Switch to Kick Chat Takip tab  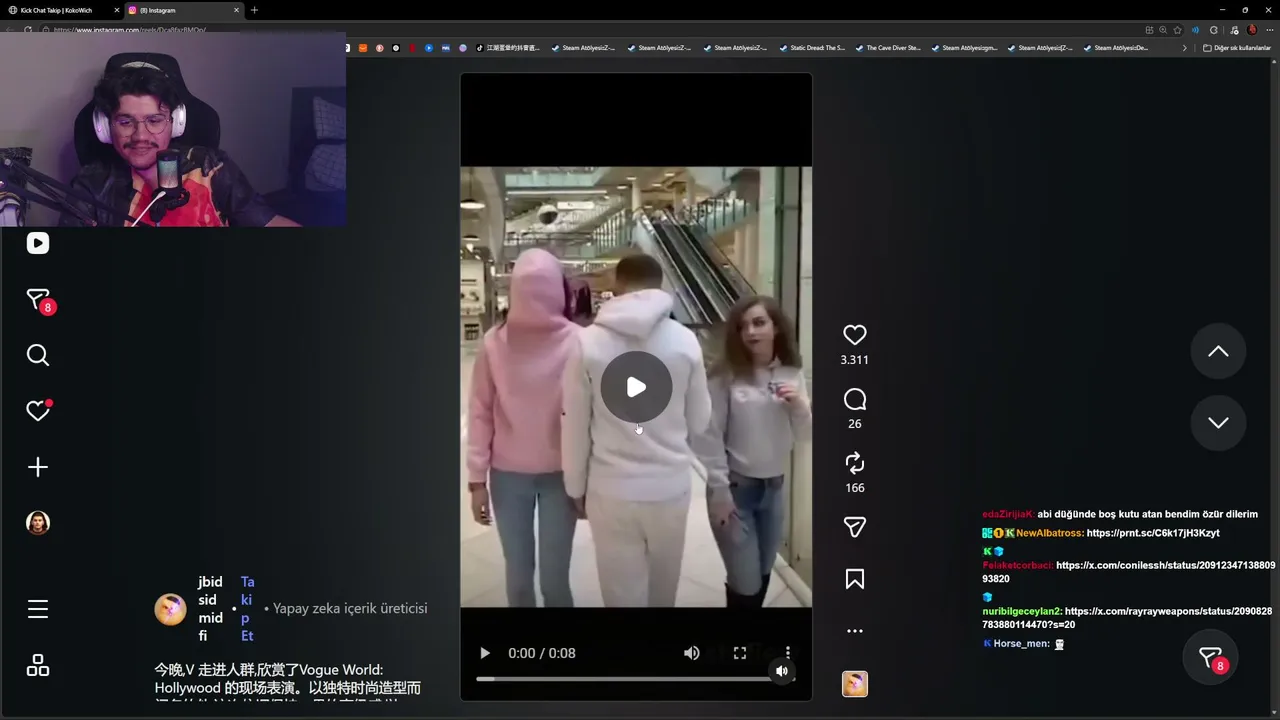click(62, 10)
